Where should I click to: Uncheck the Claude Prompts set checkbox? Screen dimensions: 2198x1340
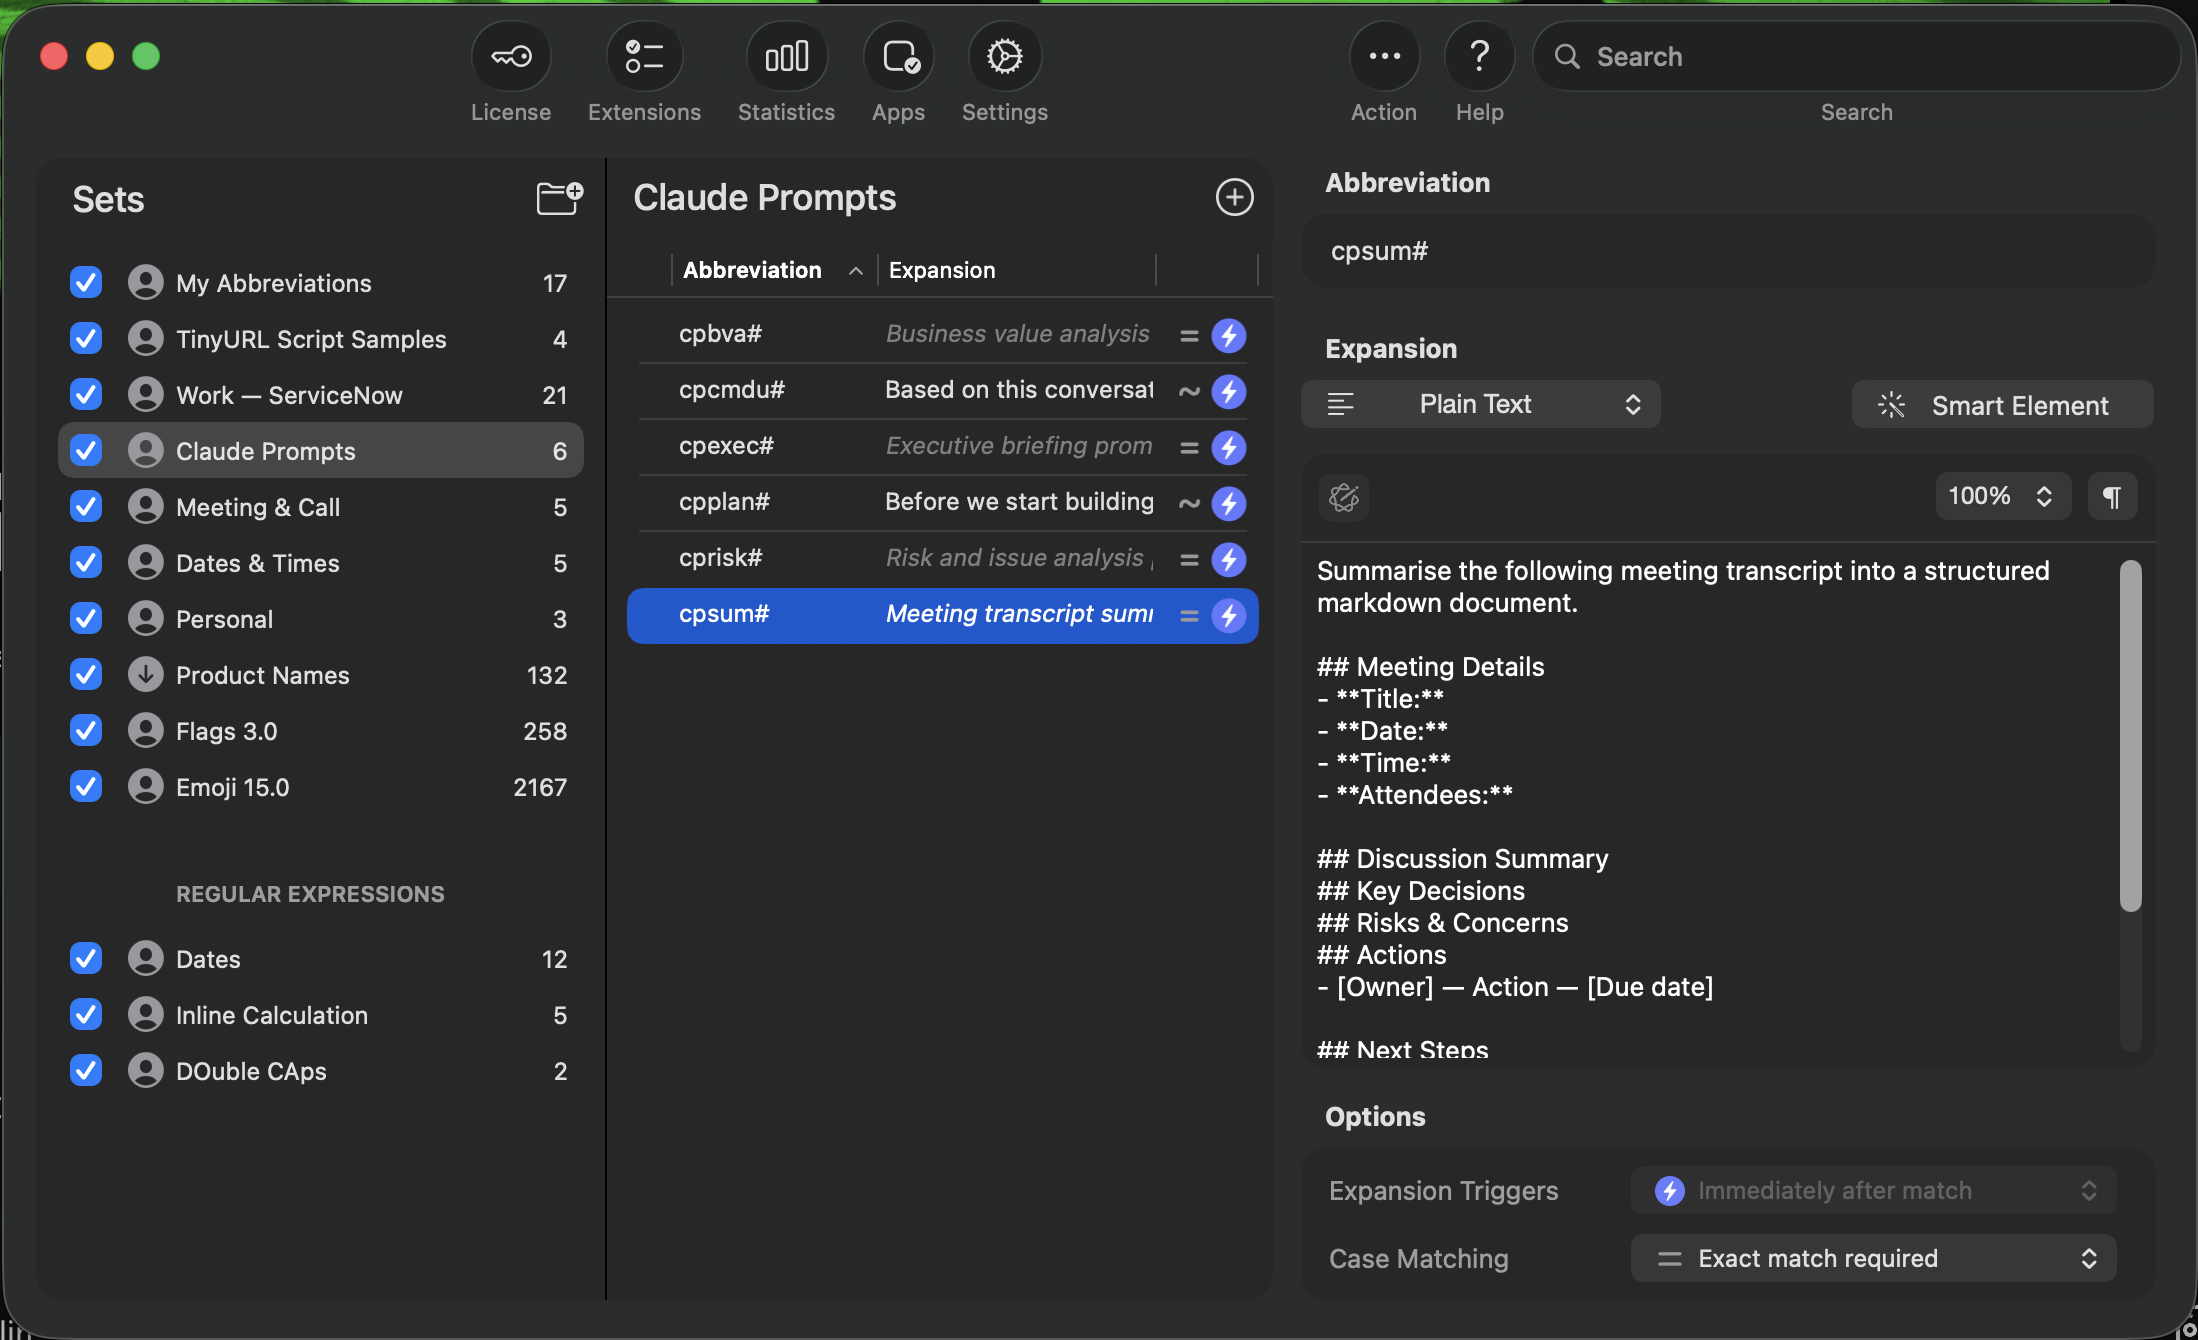point(86,451)
